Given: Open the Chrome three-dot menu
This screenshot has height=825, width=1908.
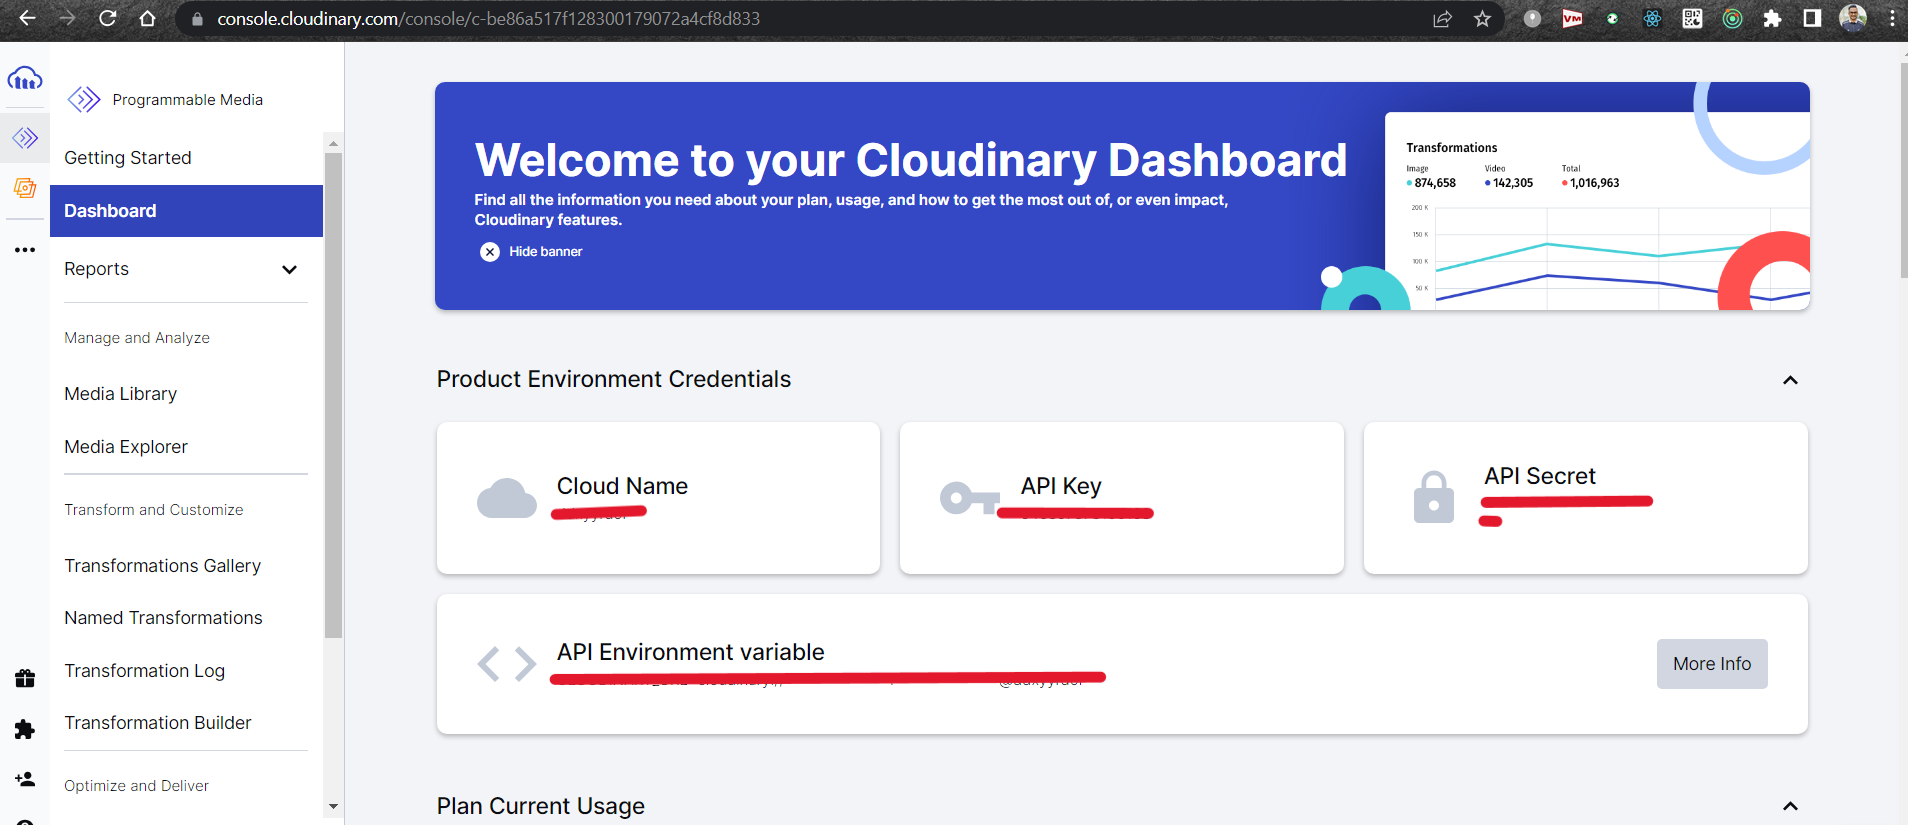Looking at the screenshot, I should click(1892, 19).
